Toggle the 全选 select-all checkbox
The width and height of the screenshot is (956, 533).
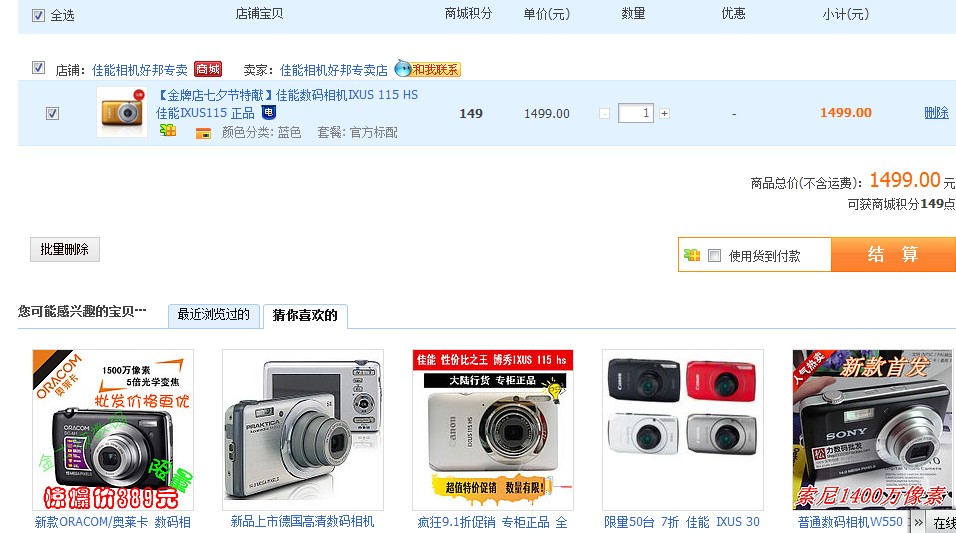click(38, 15)
